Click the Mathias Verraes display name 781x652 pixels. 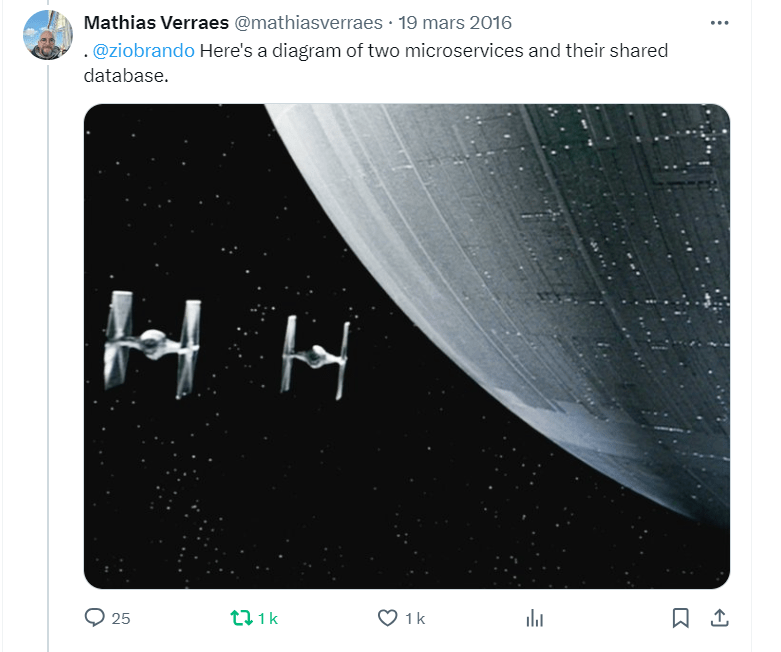156,23
